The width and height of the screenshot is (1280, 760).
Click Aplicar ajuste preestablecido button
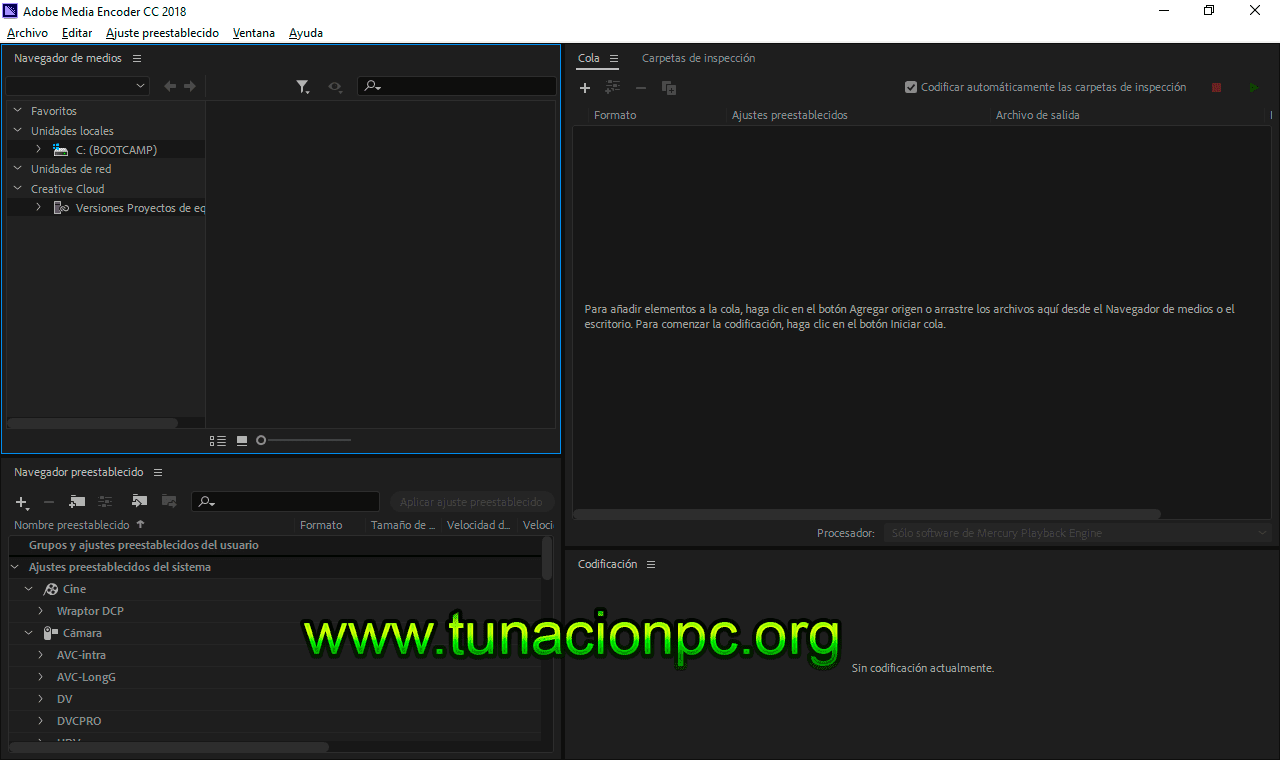click(471, 502)
